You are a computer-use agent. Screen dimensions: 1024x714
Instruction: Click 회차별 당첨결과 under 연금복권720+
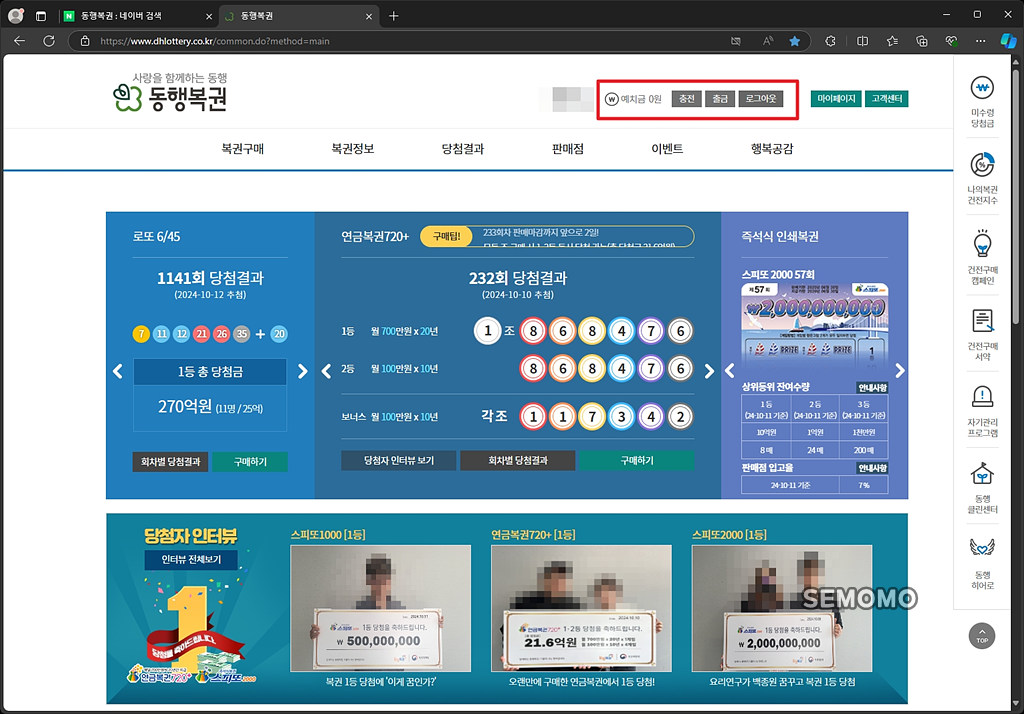click(518, 460)
